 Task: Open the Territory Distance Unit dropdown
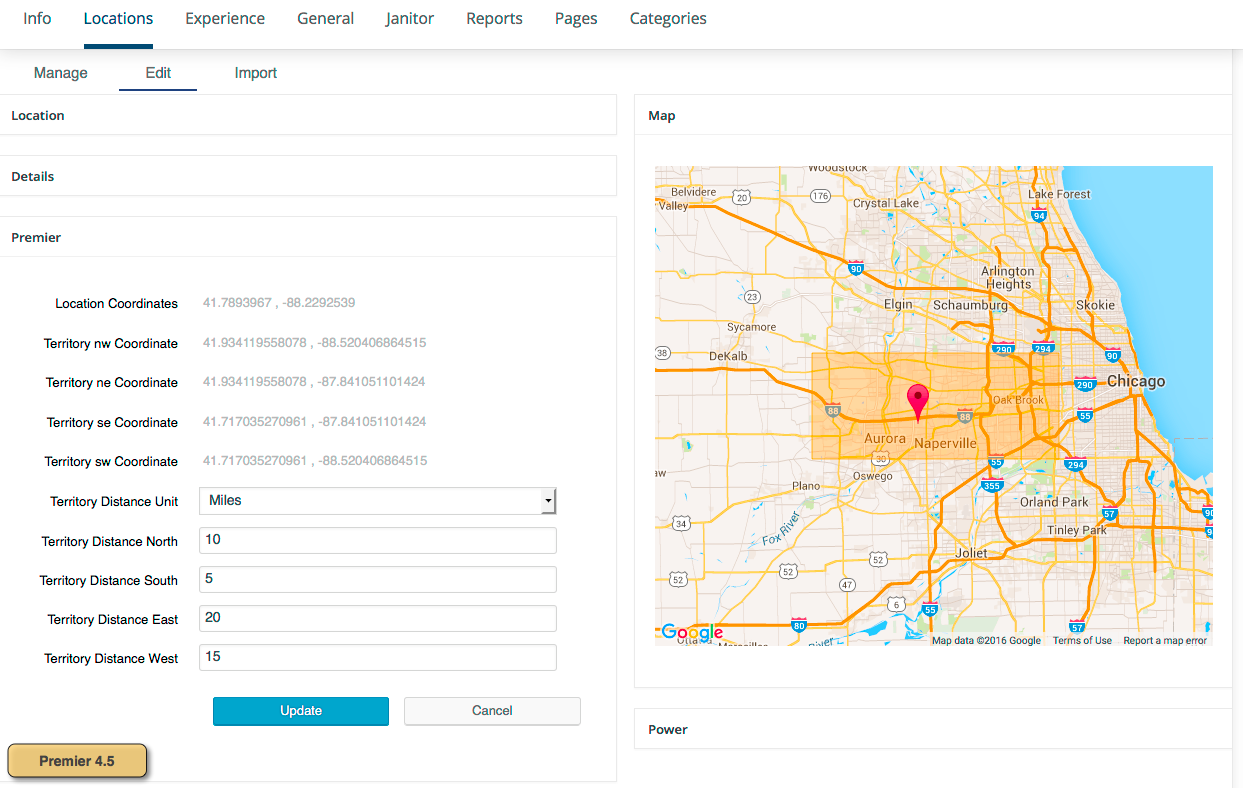click(377, 501)
